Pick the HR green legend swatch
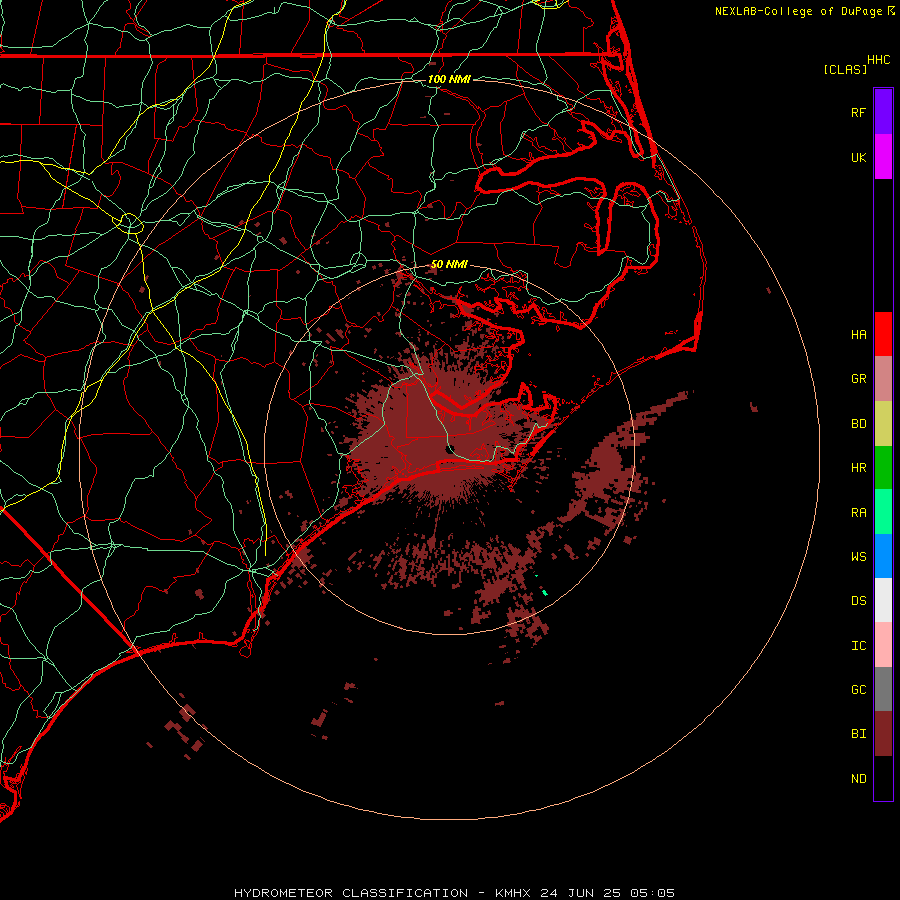This screenshot has height=900, width=900. click(883, 468)
